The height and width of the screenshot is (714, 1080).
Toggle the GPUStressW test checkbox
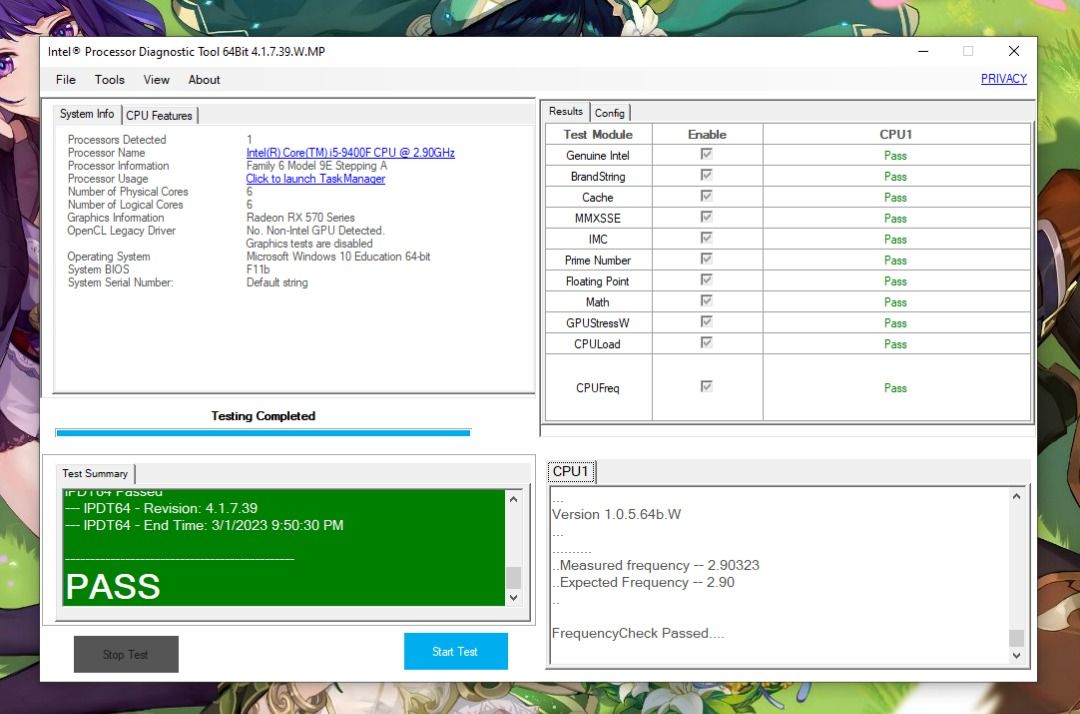pos(706,322)
